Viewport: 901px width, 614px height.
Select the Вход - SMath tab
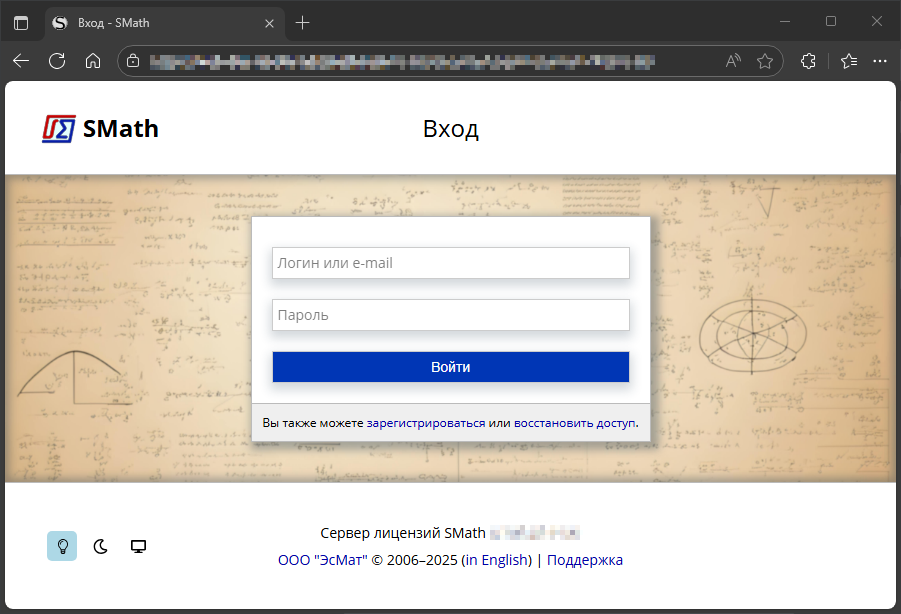164,24
